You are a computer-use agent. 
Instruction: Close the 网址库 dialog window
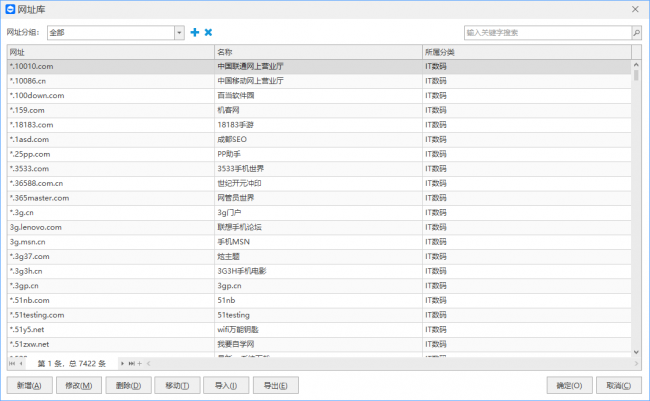(x=635, y=9)
